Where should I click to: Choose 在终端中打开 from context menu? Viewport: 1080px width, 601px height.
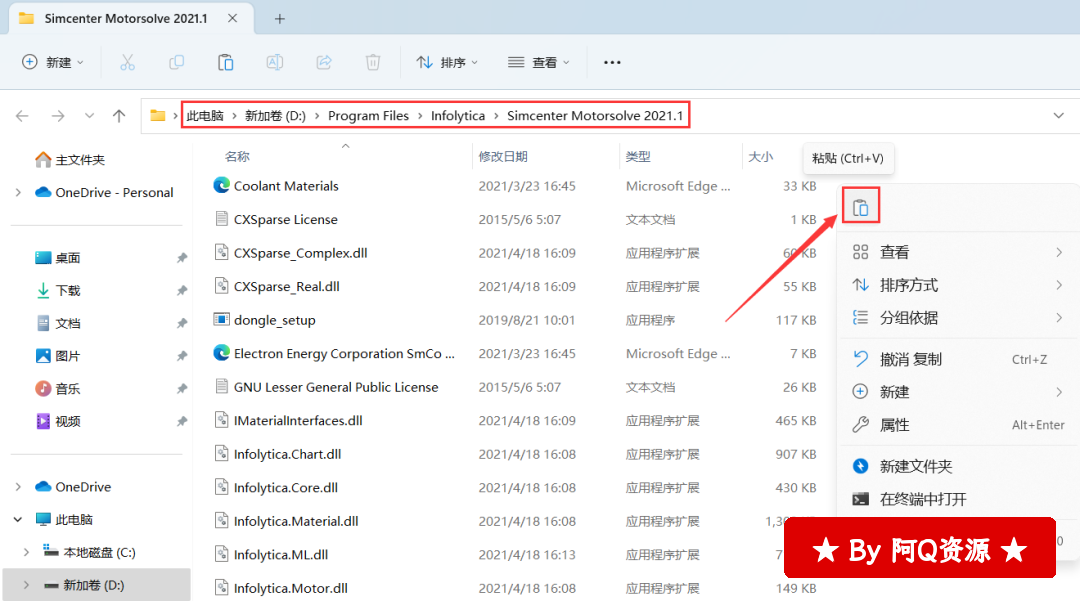(x=922, y=499)
